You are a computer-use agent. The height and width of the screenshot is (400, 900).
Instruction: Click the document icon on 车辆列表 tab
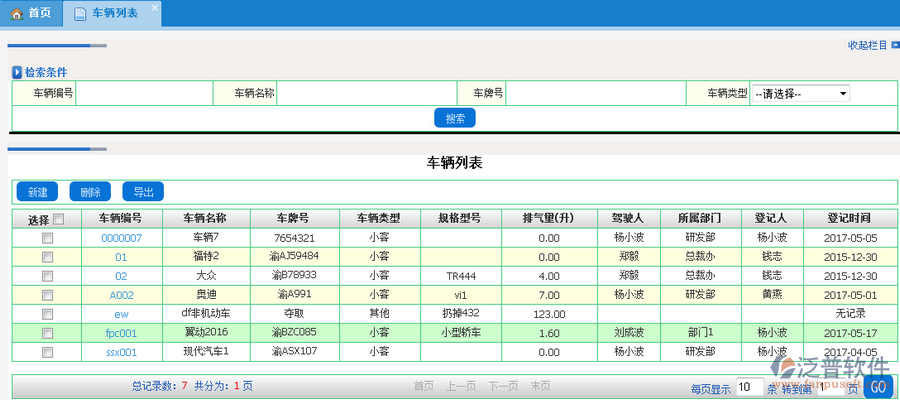pos(79,13)
